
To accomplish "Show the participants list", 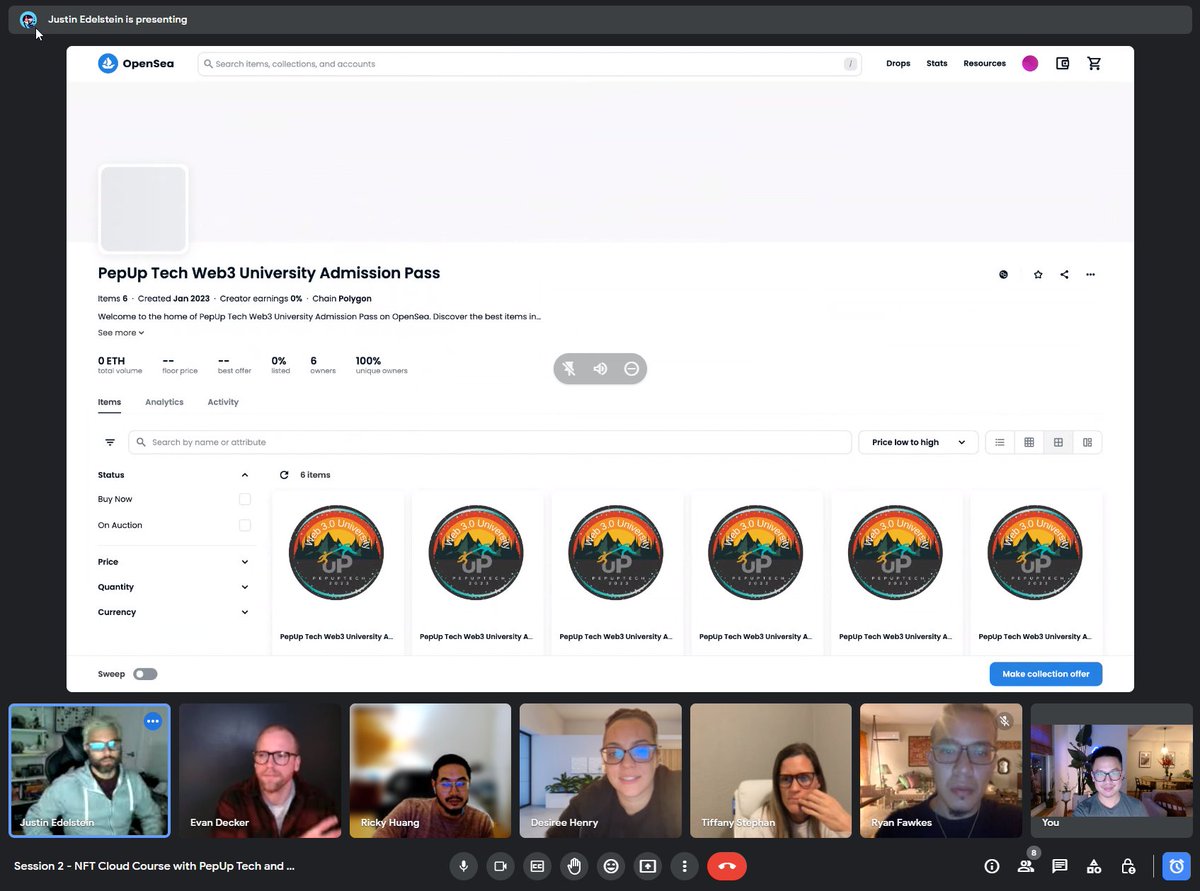I will point(1026,866).
